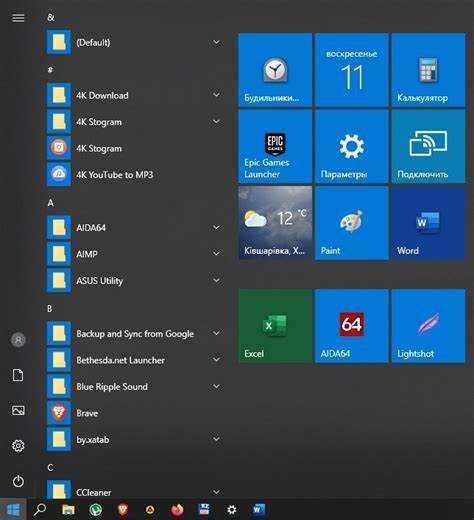Launch the Lightshot tile
The image size is (474, 520).
point(428,326)
